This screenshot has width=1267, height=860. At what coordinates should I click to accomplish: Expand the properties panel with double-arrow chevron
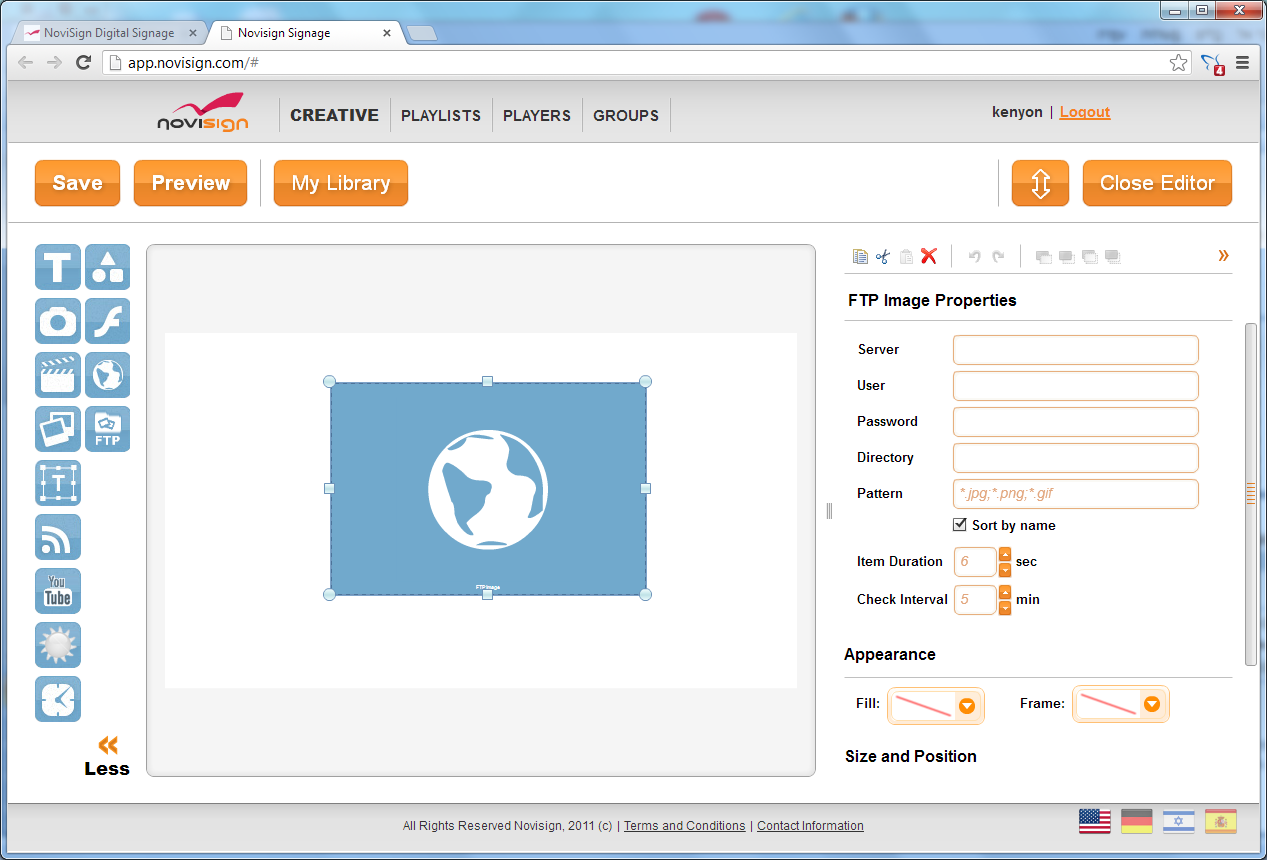pos(1223,255)
